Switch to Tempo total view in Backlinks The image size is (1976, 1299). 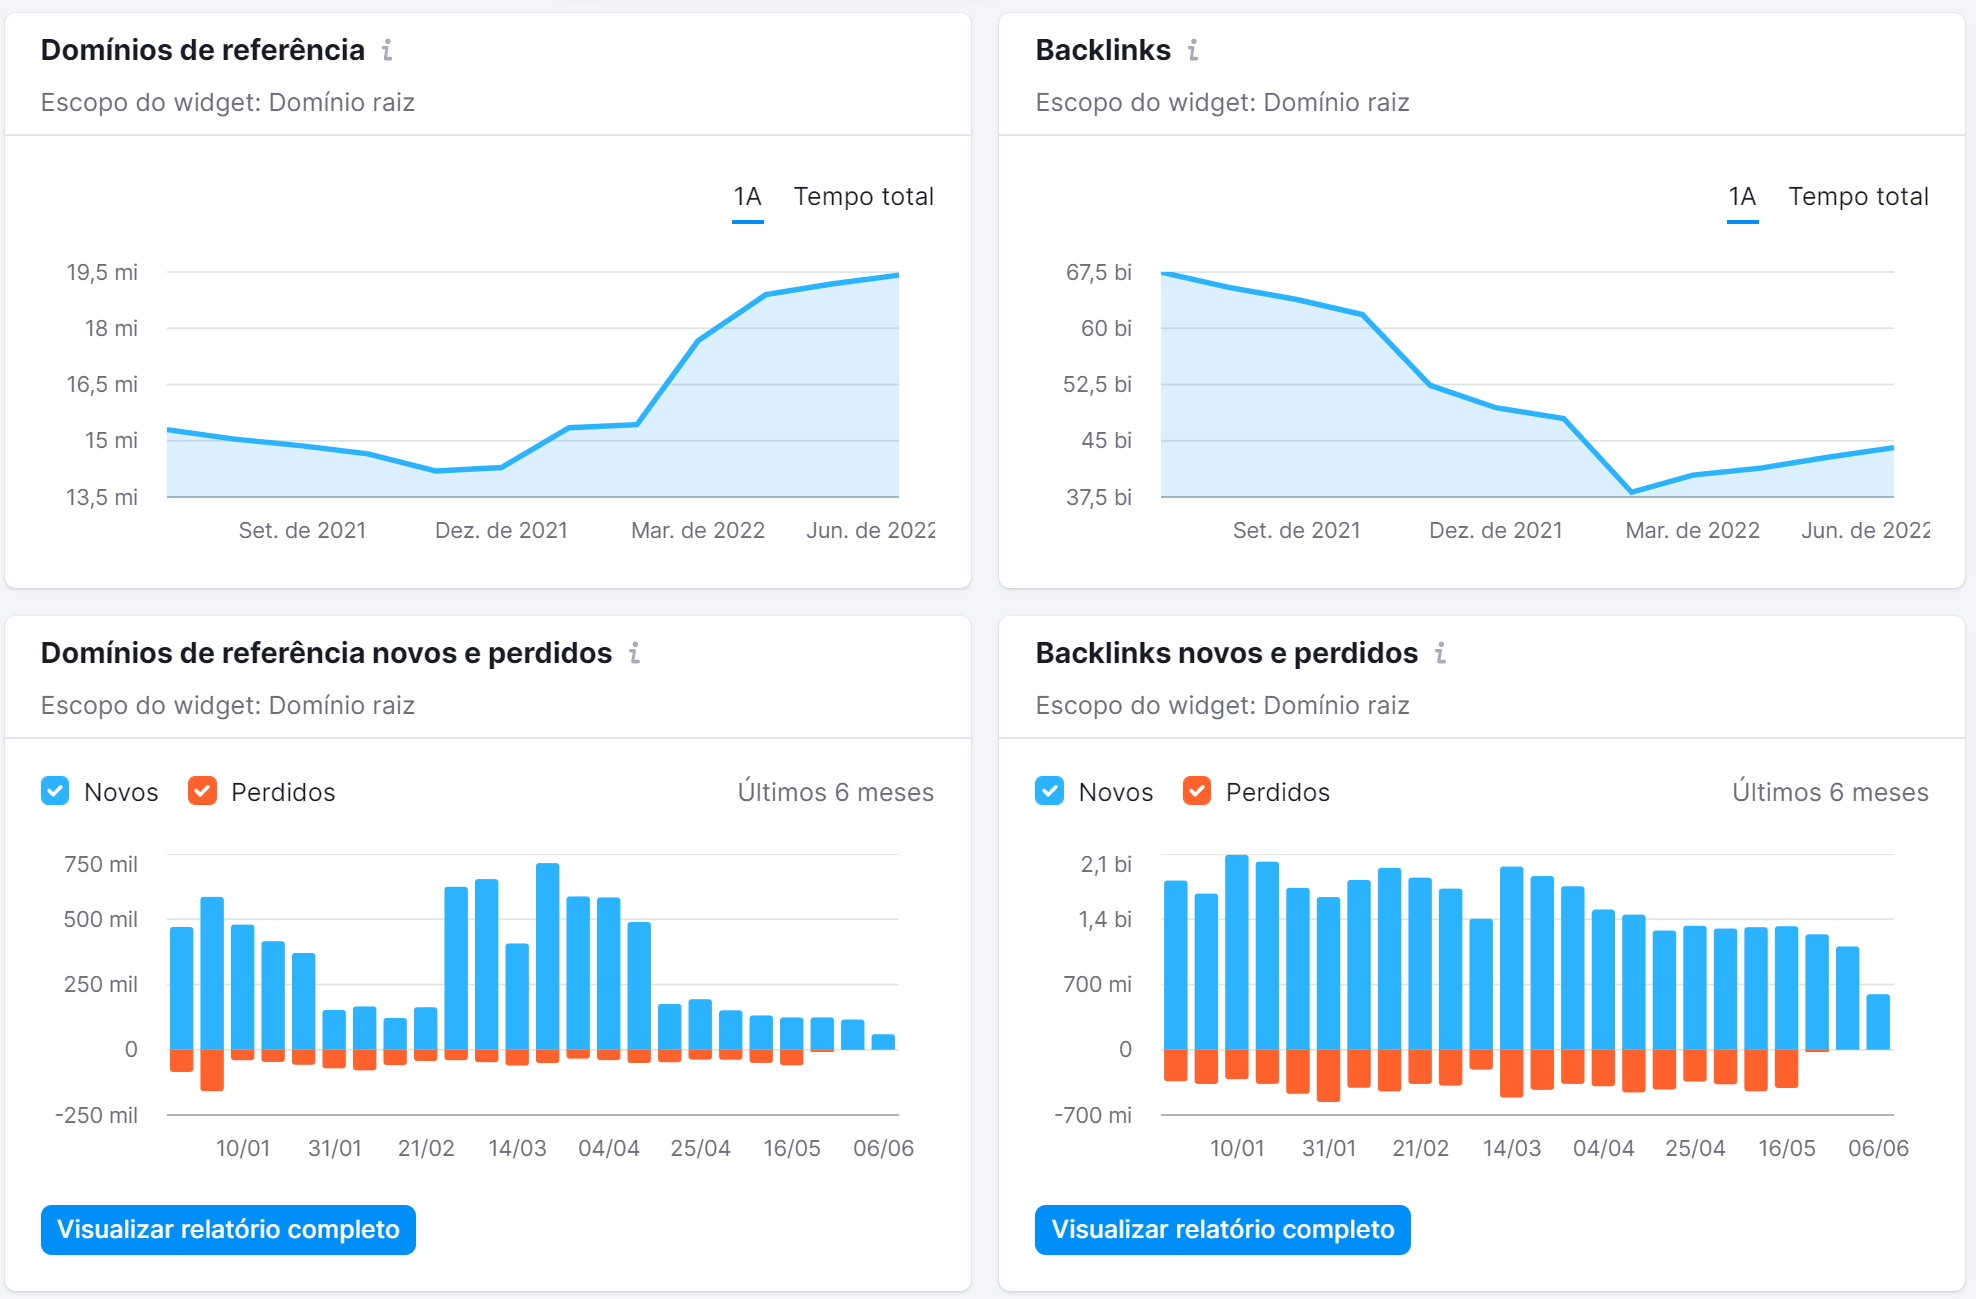pos(1859,196)
